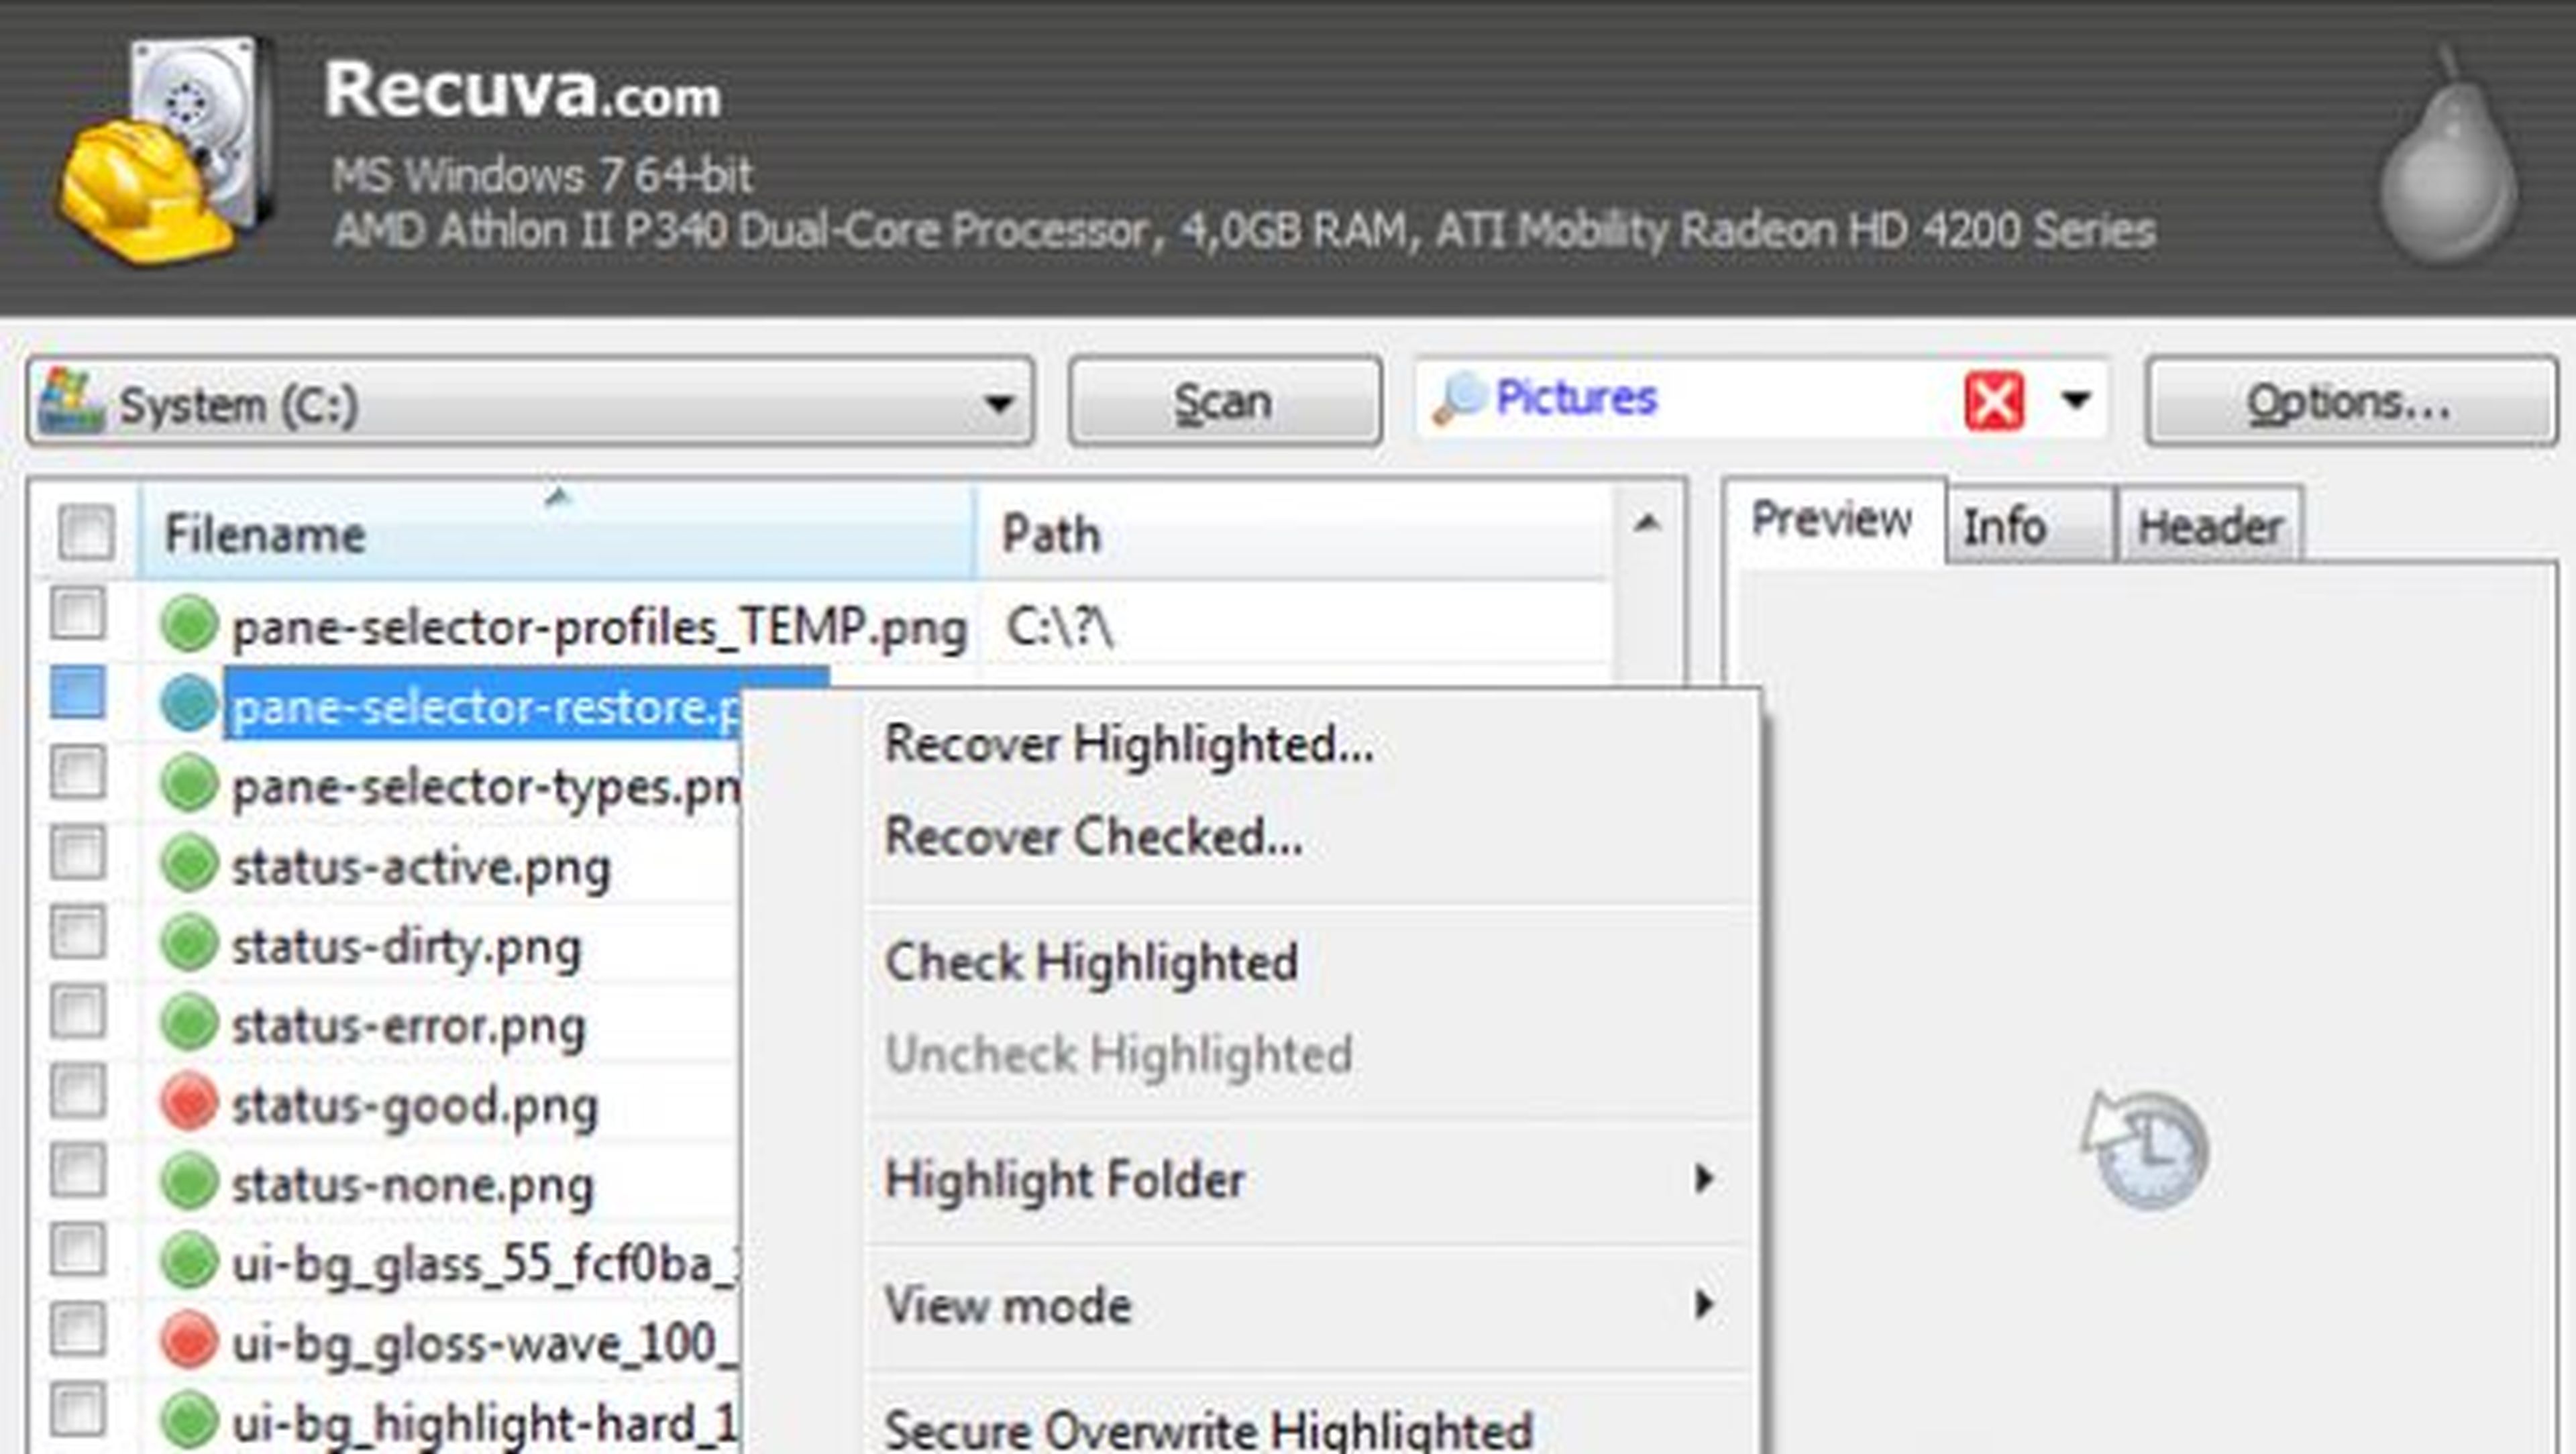Check the box for pane-selector-profiles_TEMP.png
This screenshot has height=1454, width=2576.
[78, 612]
